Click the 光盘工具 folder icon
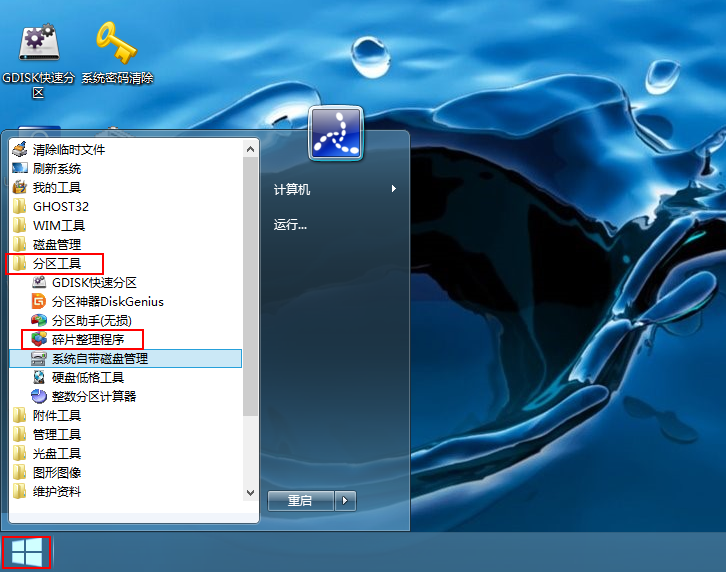726x572 pixels. click(x=19, y=453)
